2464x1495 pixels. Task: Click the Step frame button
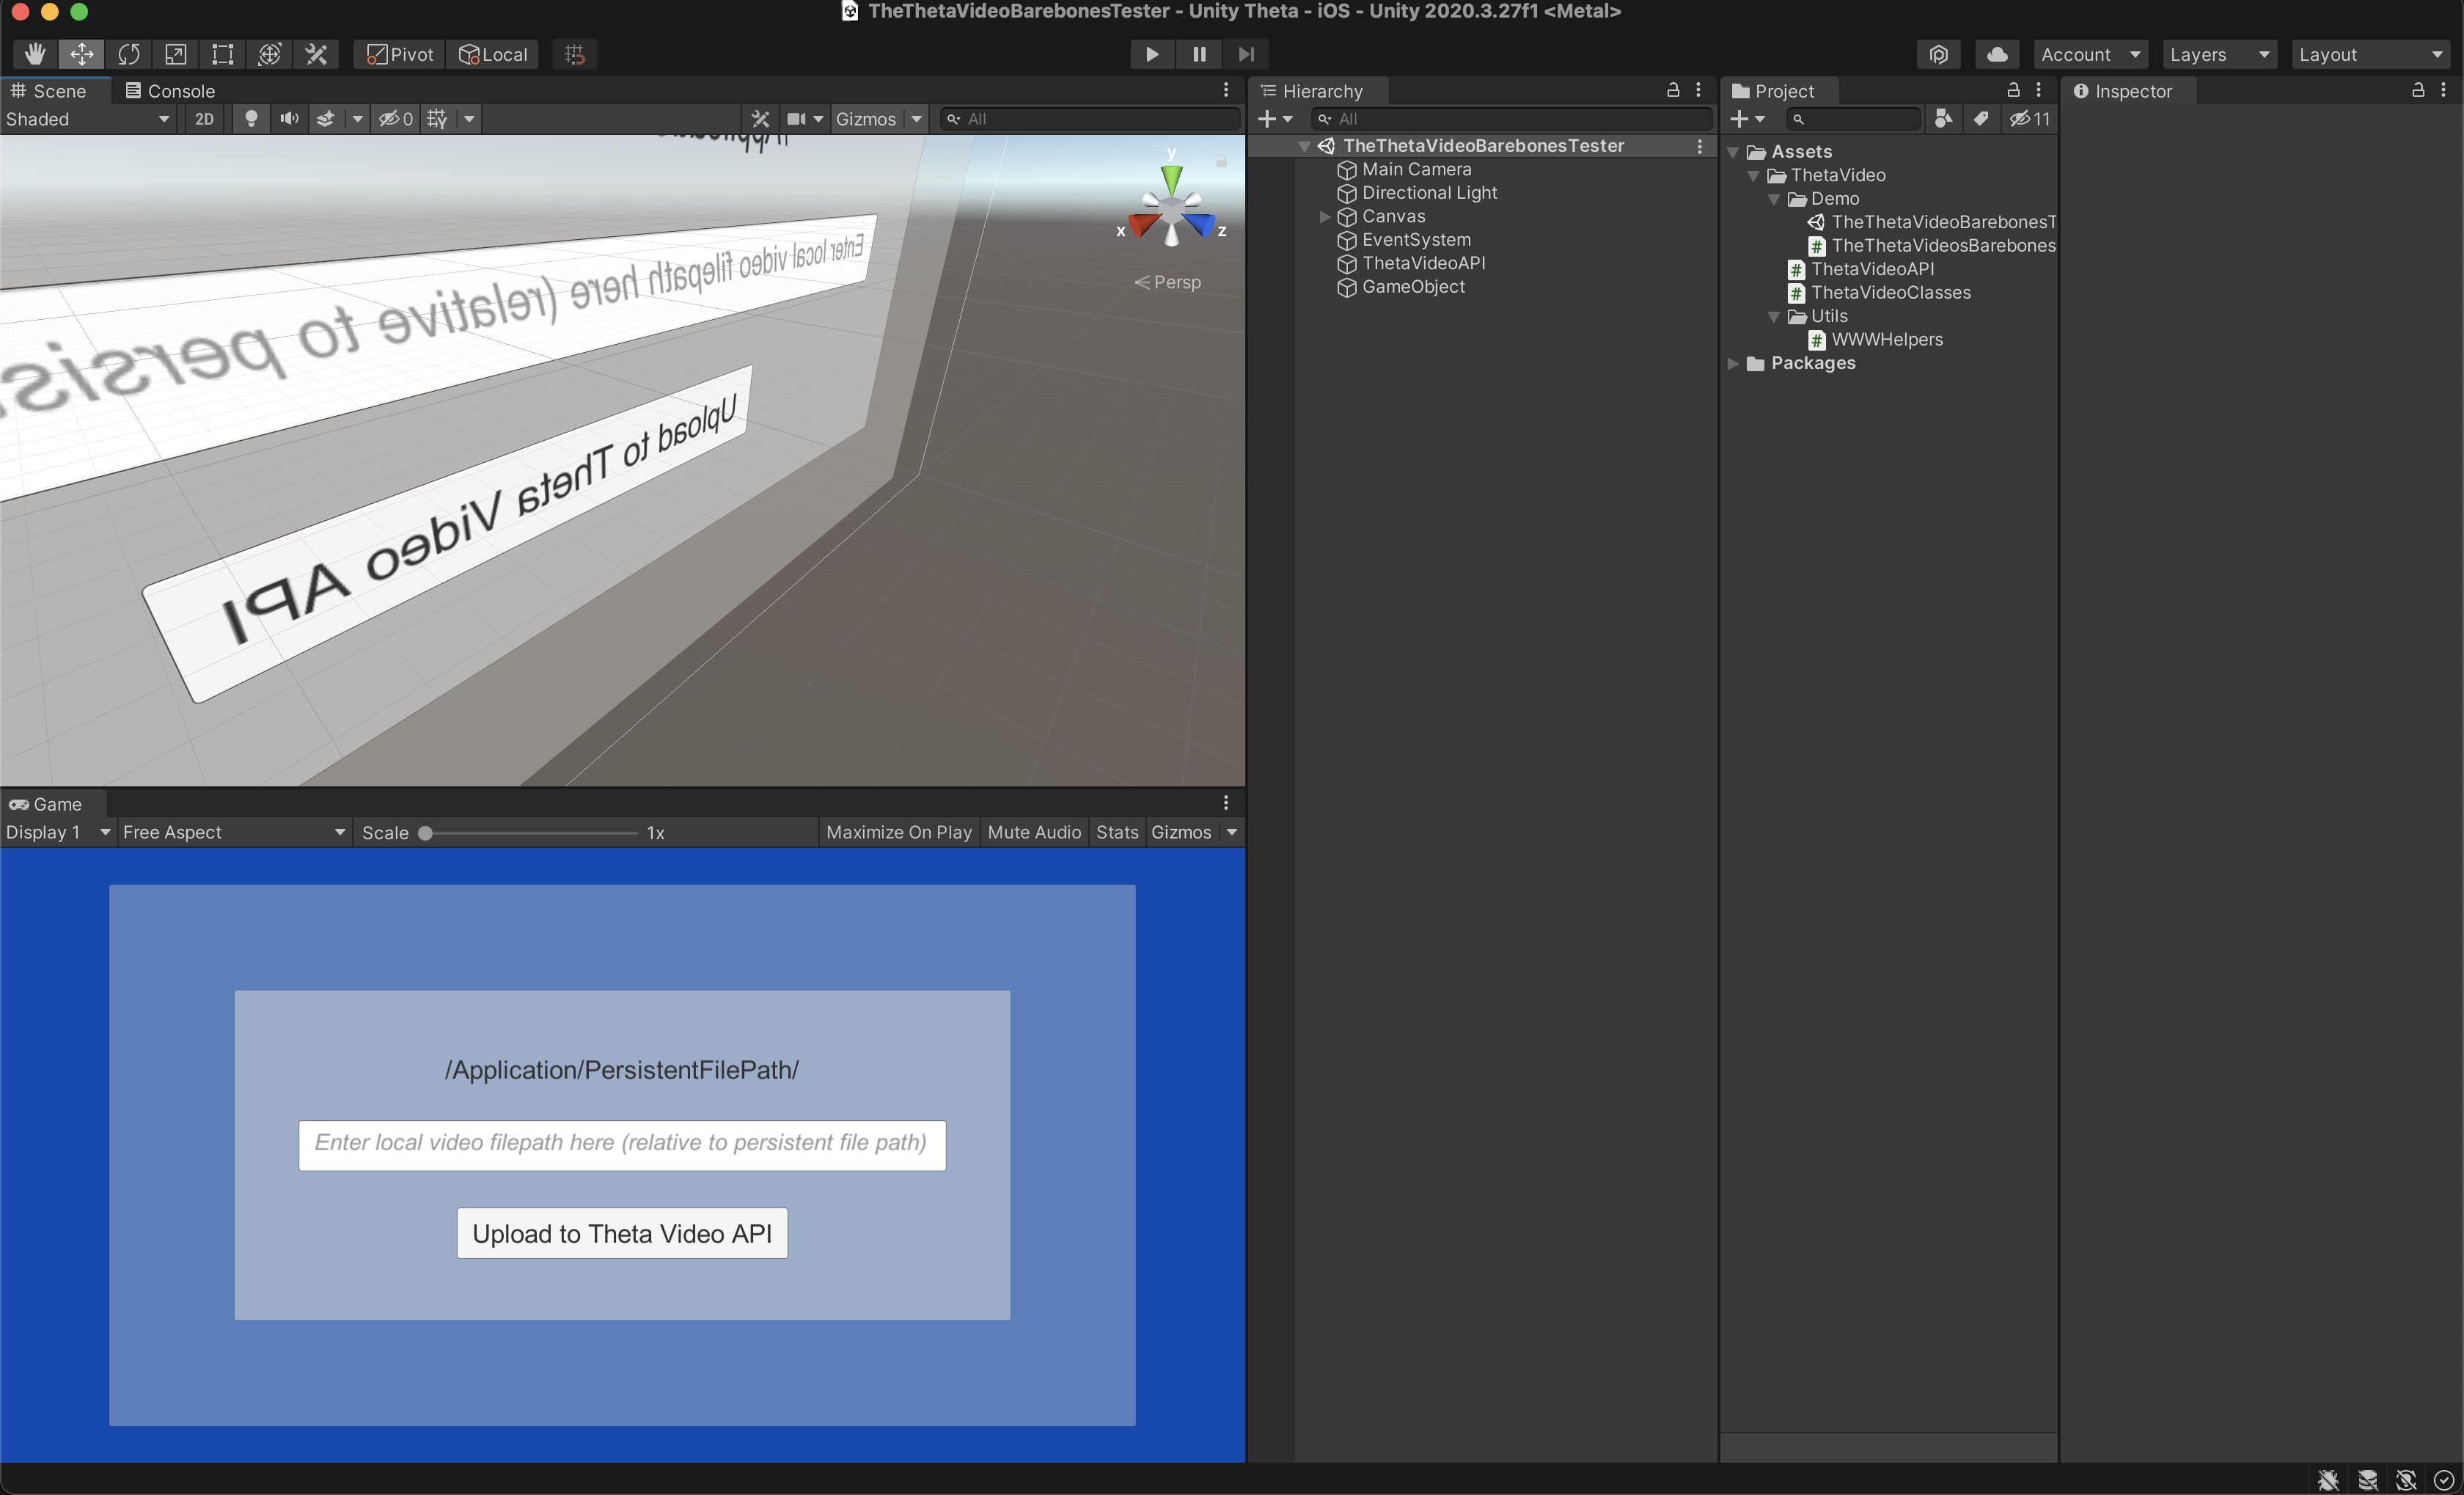pos(1246,54)
